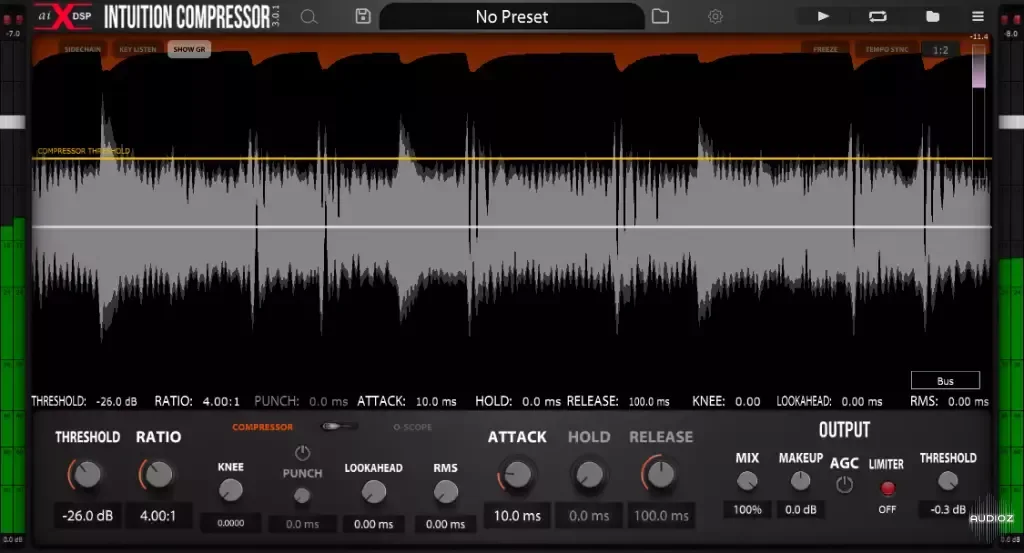Click the THRESHOLD: -26.0 dB readout
The width and height of the screenshot is (1024, 553).
click(84, 402)
